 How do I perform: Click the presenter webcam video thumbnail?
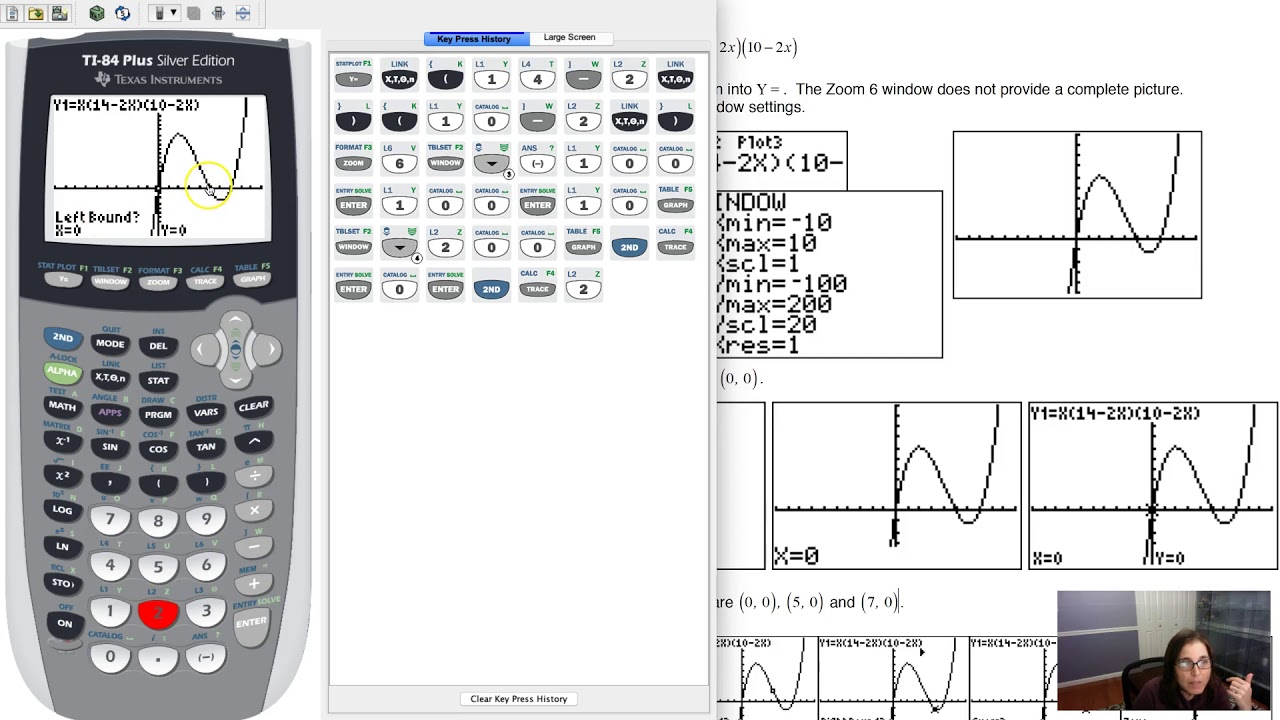click(1164, 651)
